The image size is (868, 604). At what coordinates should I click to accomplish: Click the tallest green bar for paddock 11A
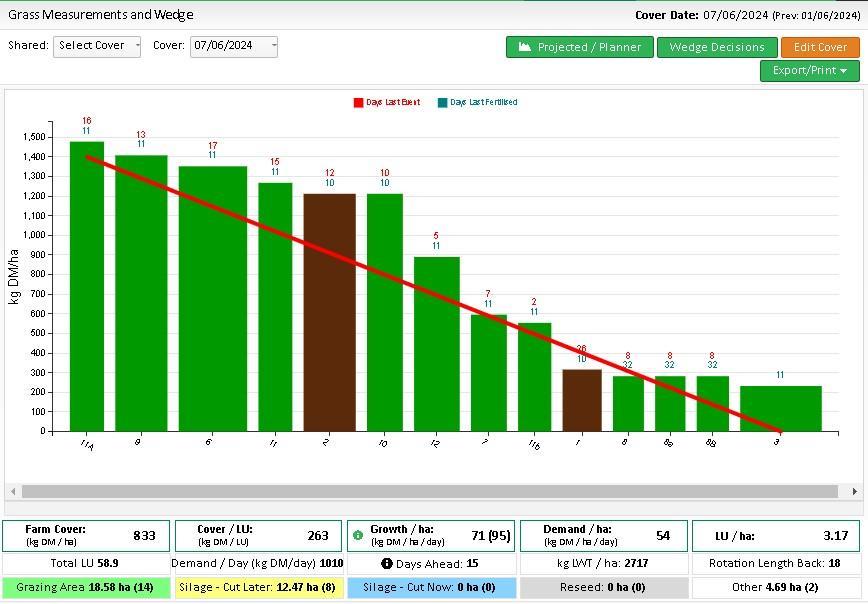pos(87,286)
